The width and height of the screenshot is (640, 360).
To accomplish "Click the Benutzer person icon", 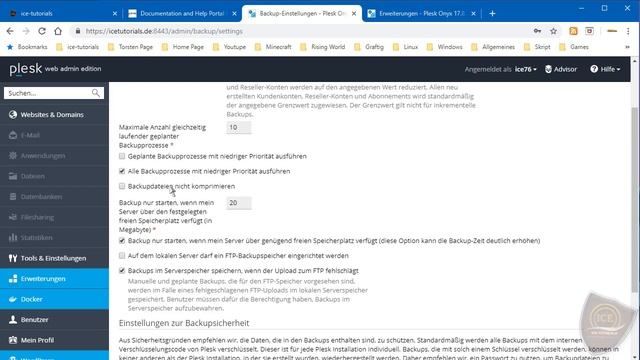I will point(13,320).
